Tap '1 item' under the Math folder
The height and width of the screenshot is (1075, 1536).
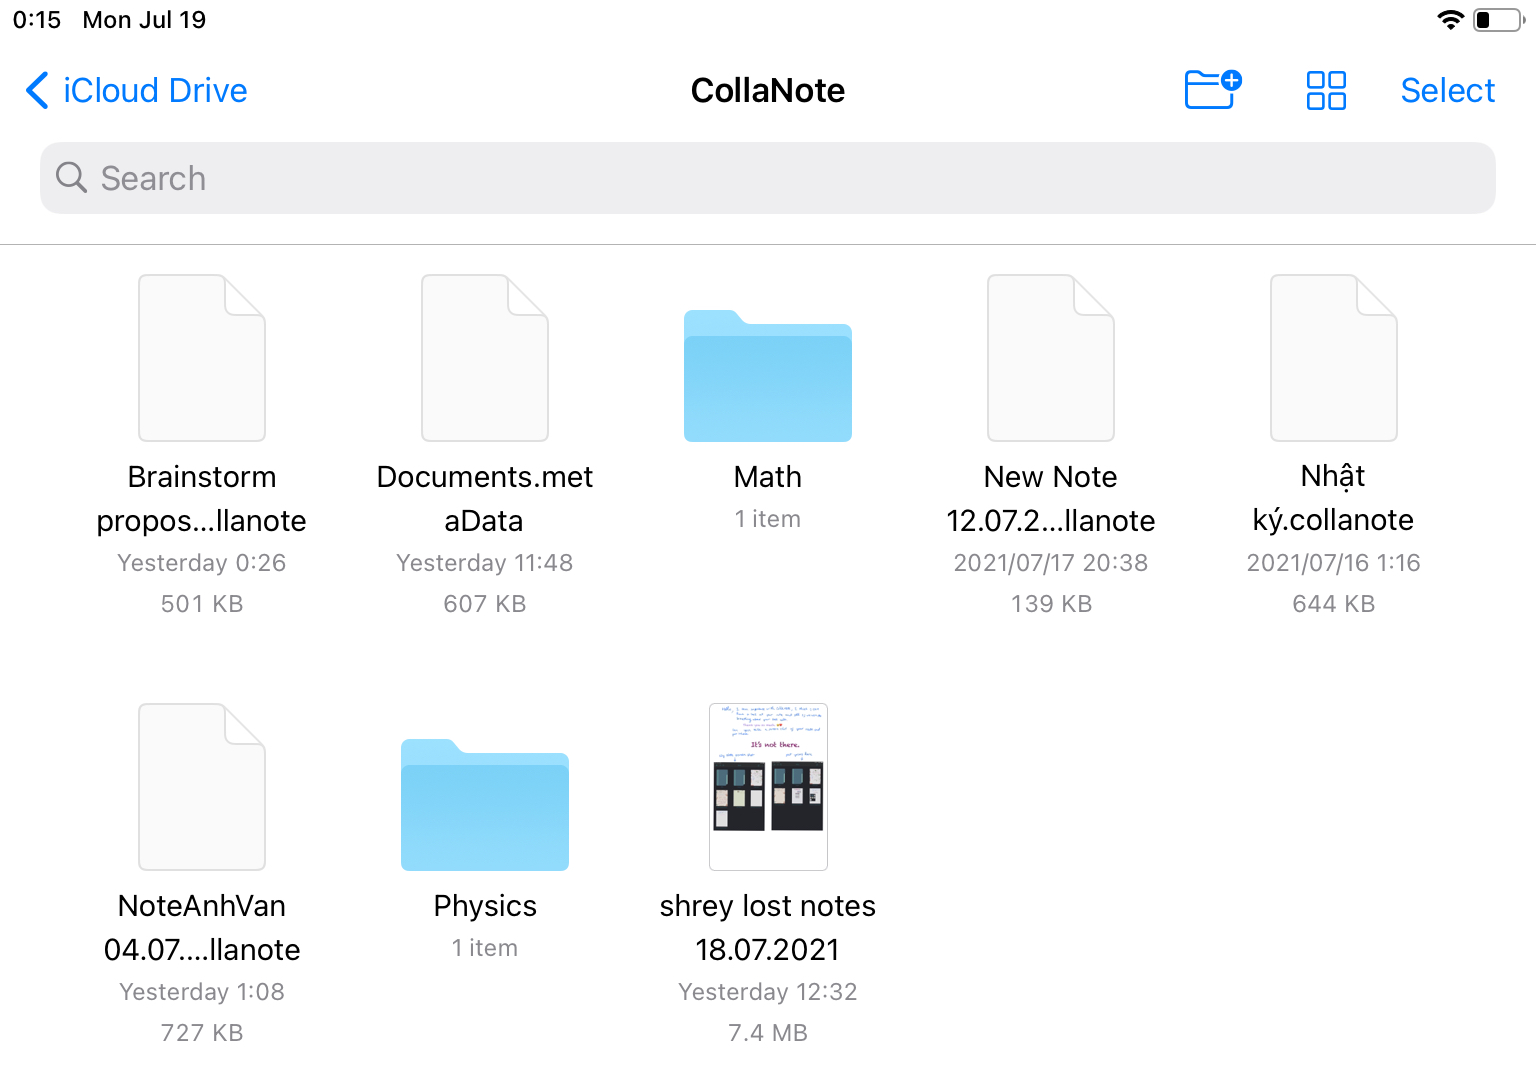pos(768,519)
